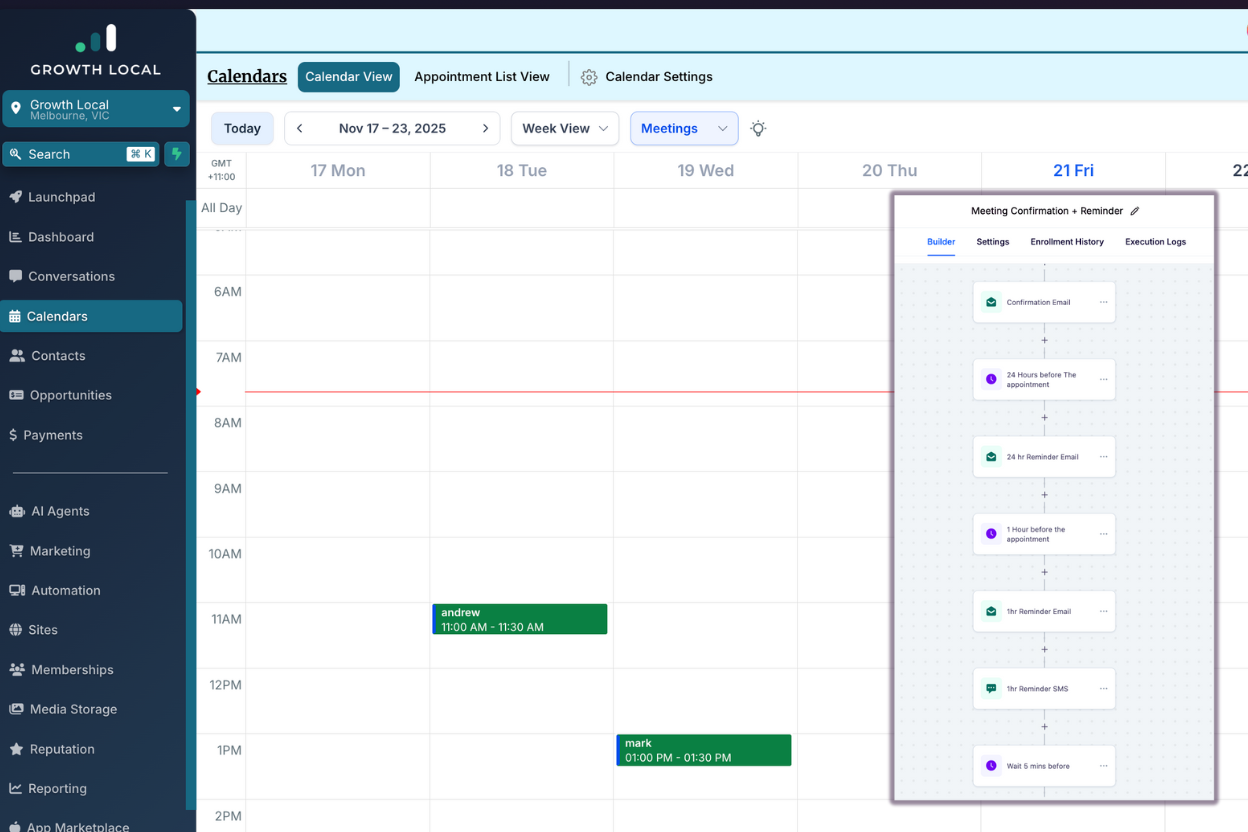
Task: Expand the Meetings calendar filter dropdown
Action: tap(684, 128)
